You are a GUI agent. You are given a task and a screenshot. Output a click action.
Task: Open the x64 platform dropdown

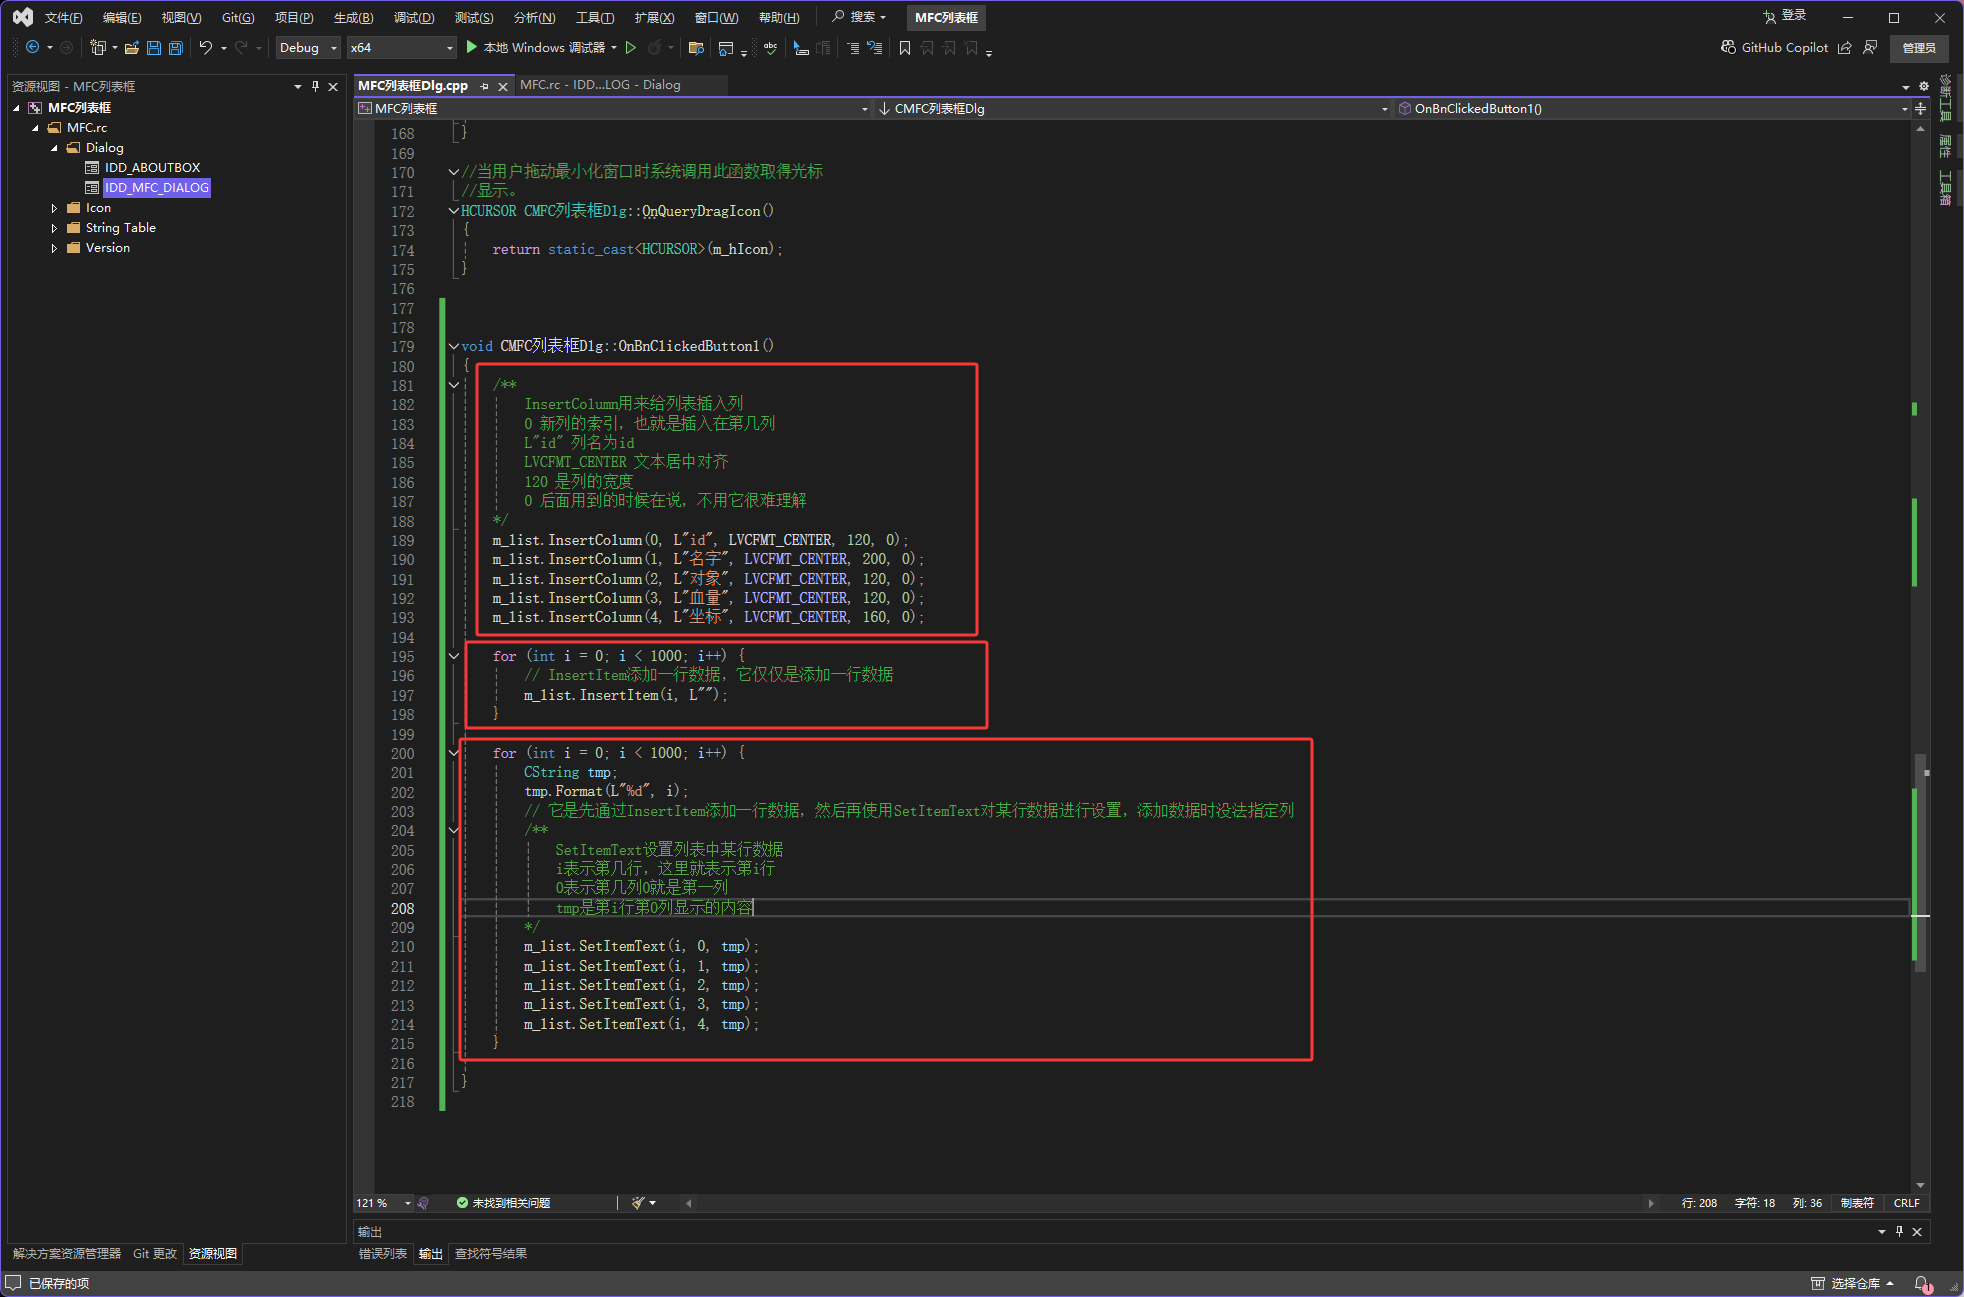pos(401,48)
